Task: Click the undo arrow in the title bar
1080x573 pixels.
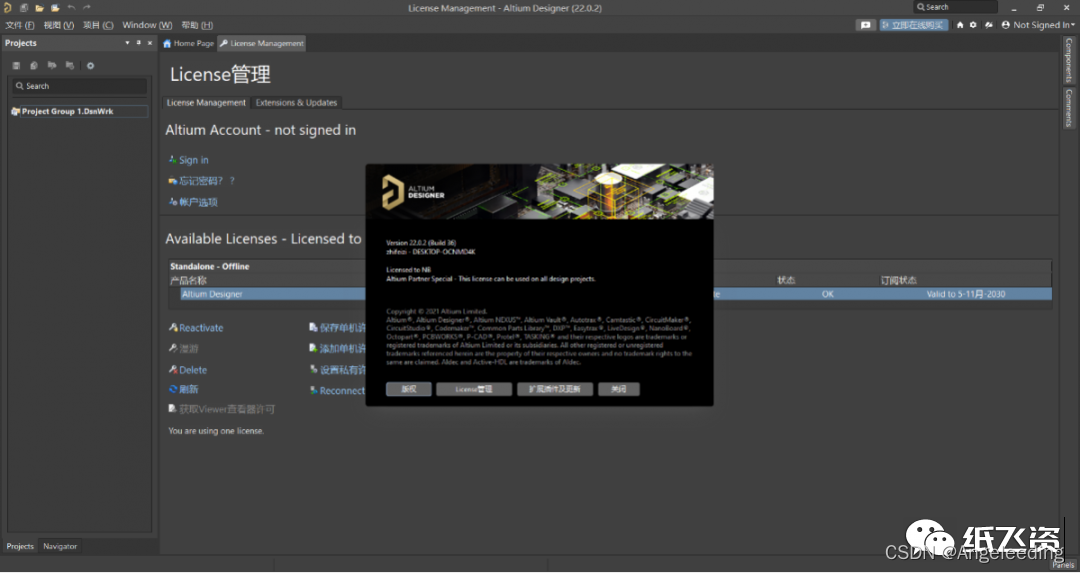Action: tap(71, 8)
